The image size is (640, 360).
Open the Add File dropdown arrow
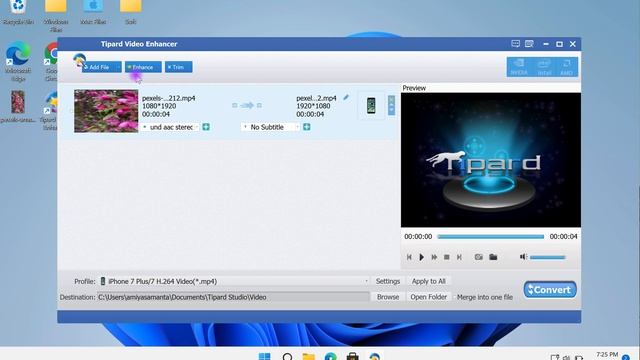[118, 67]
